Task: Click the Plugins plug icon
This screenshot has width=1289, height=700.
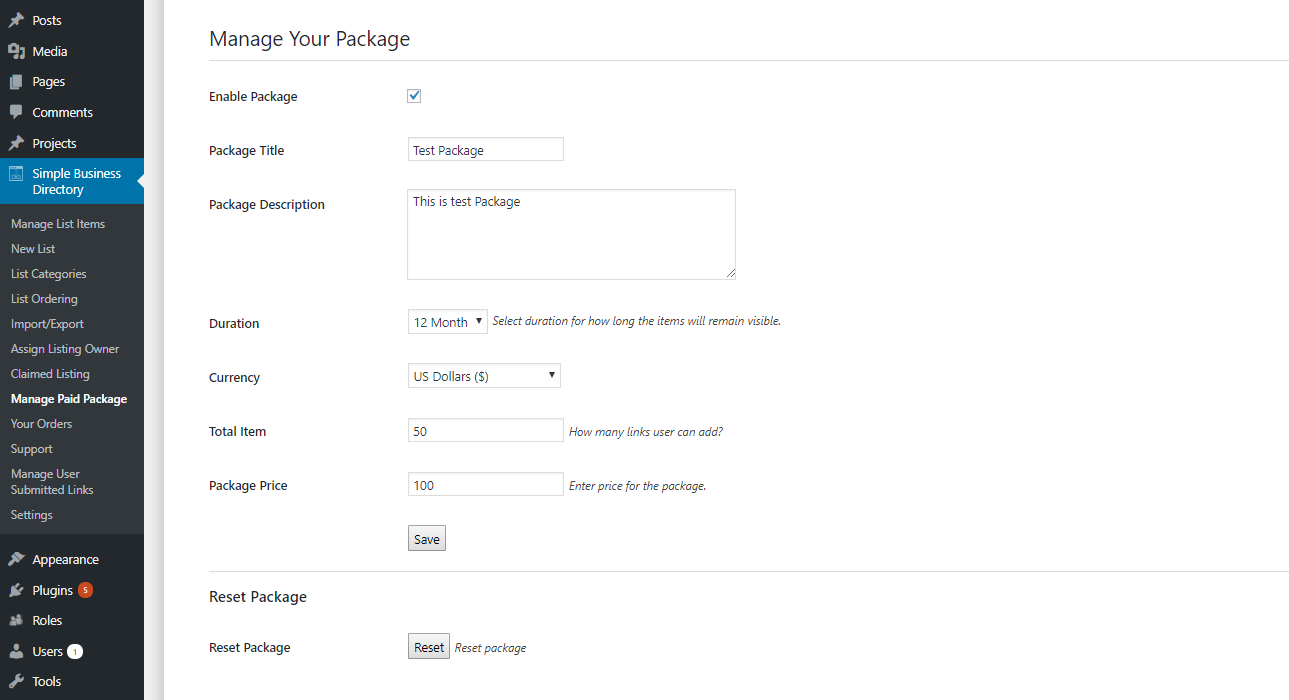Action: [x=16, y=590]
